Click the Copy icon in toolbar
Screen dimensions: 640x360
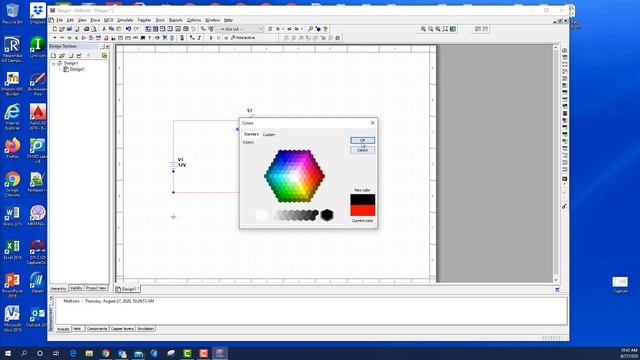(111, 29)
